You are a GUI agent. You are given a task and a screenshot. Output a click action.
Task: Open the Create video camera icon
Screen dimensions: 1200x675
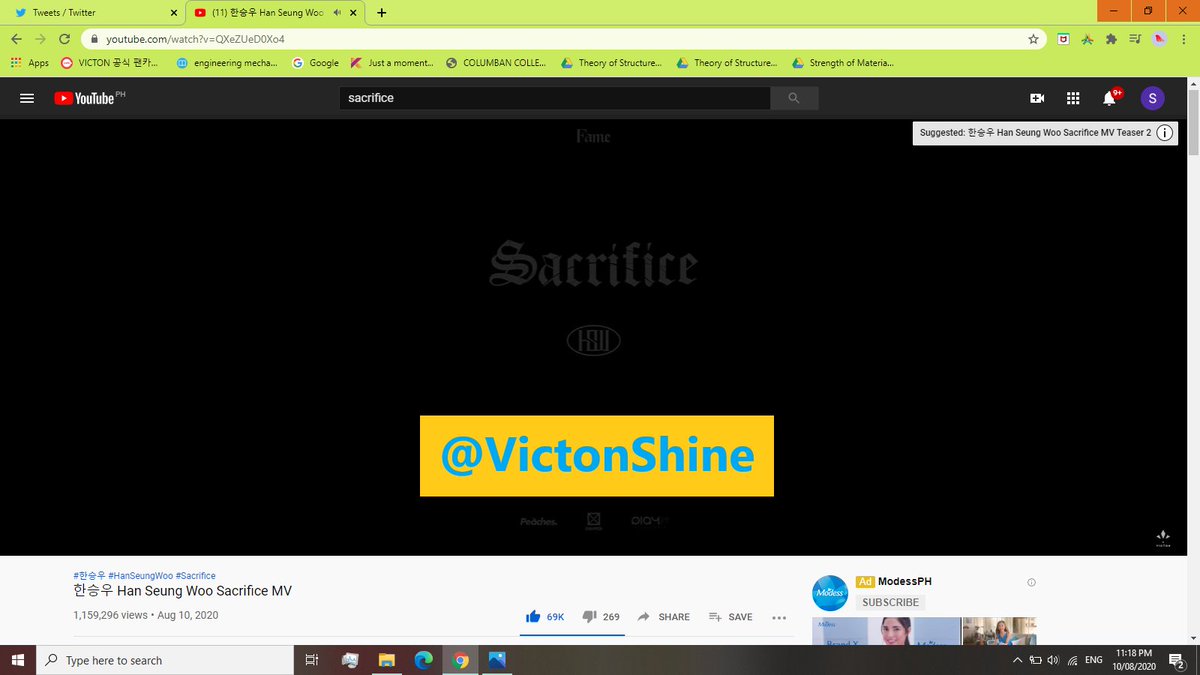coord(1037,98)
